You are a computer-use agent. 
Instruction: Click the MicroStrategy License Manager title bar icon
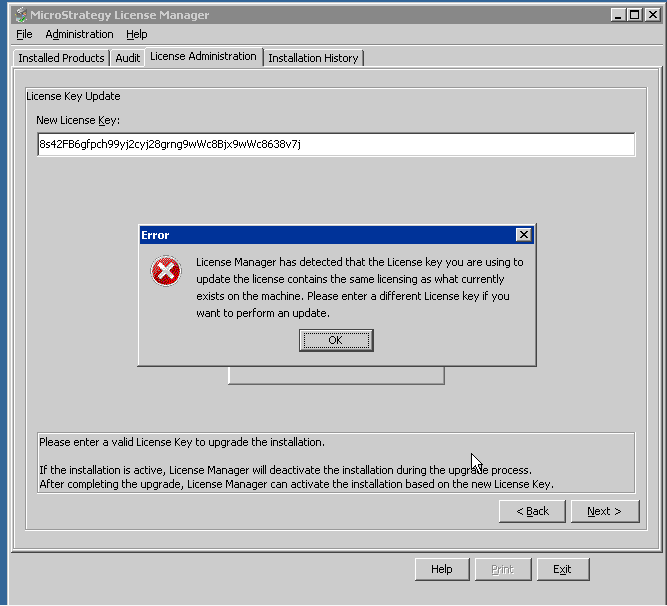tap(20, 15)
